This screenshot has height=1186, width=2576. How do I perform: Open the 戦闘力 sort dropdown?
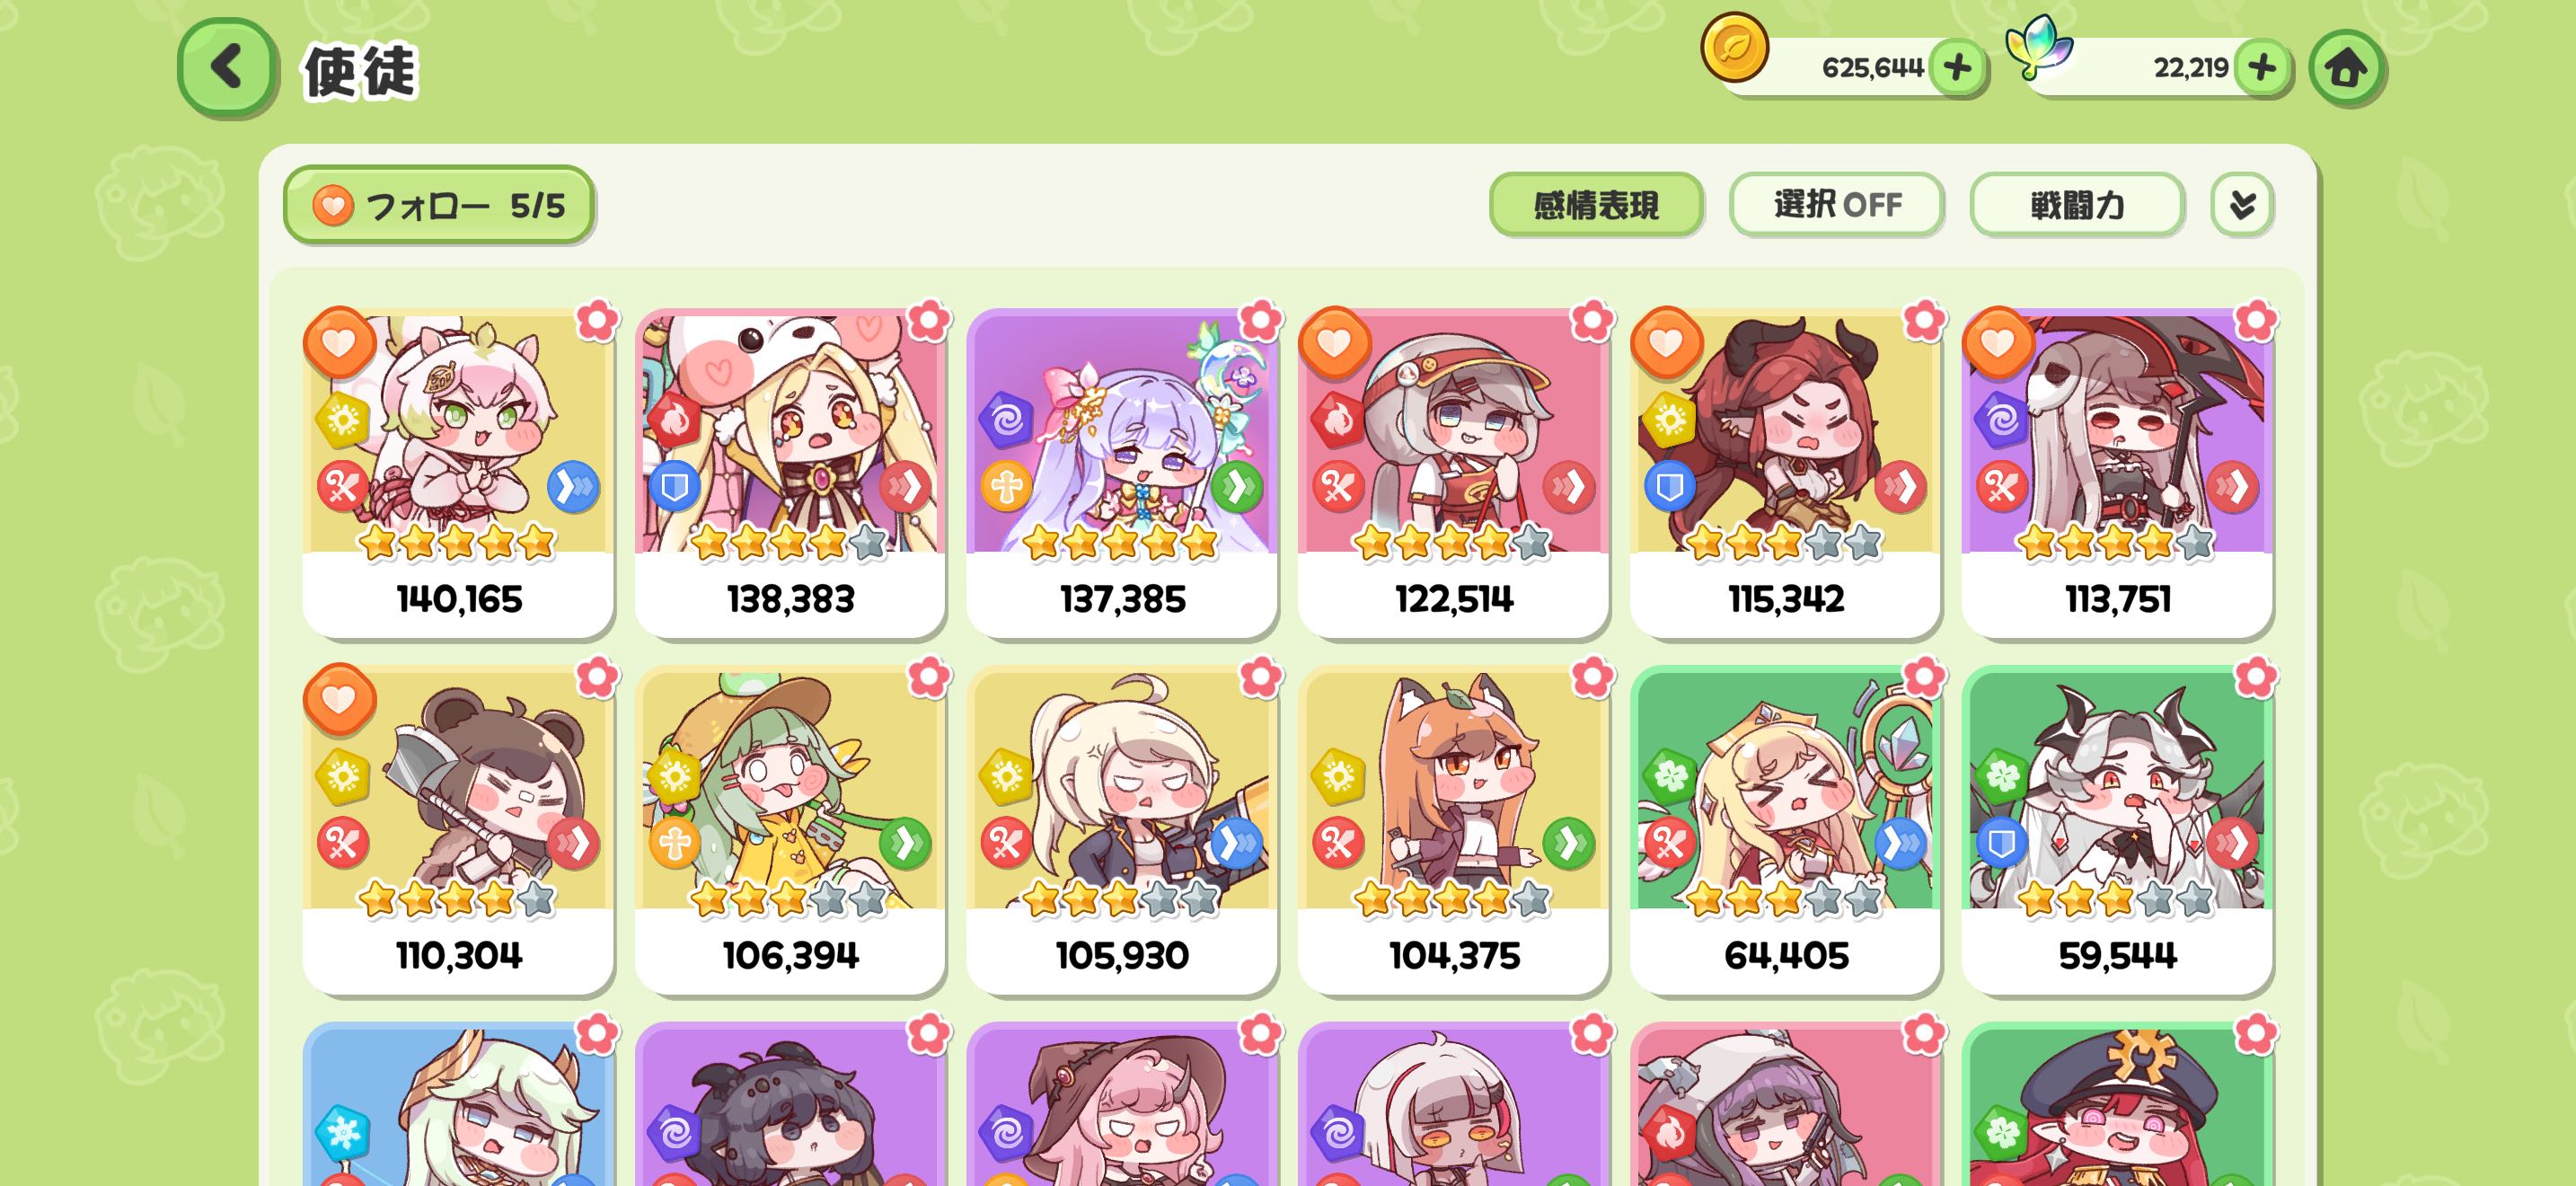coord(2076,205)
